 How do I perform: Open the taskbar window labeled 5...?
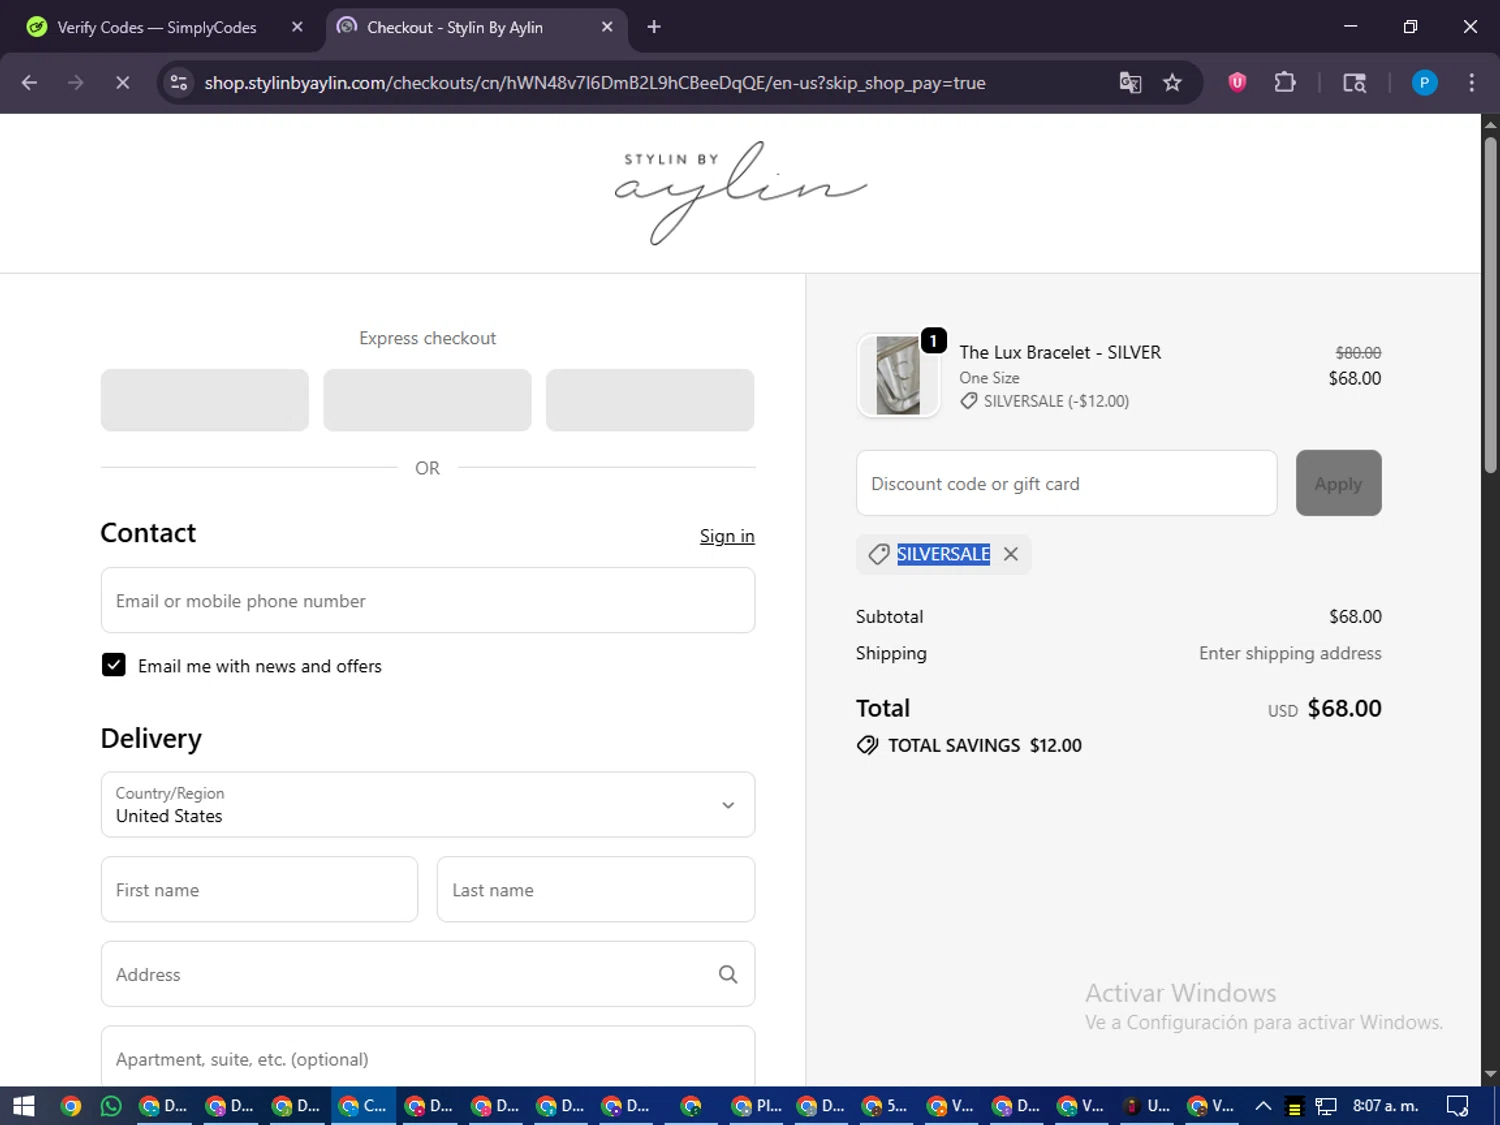coord(886,1106)
